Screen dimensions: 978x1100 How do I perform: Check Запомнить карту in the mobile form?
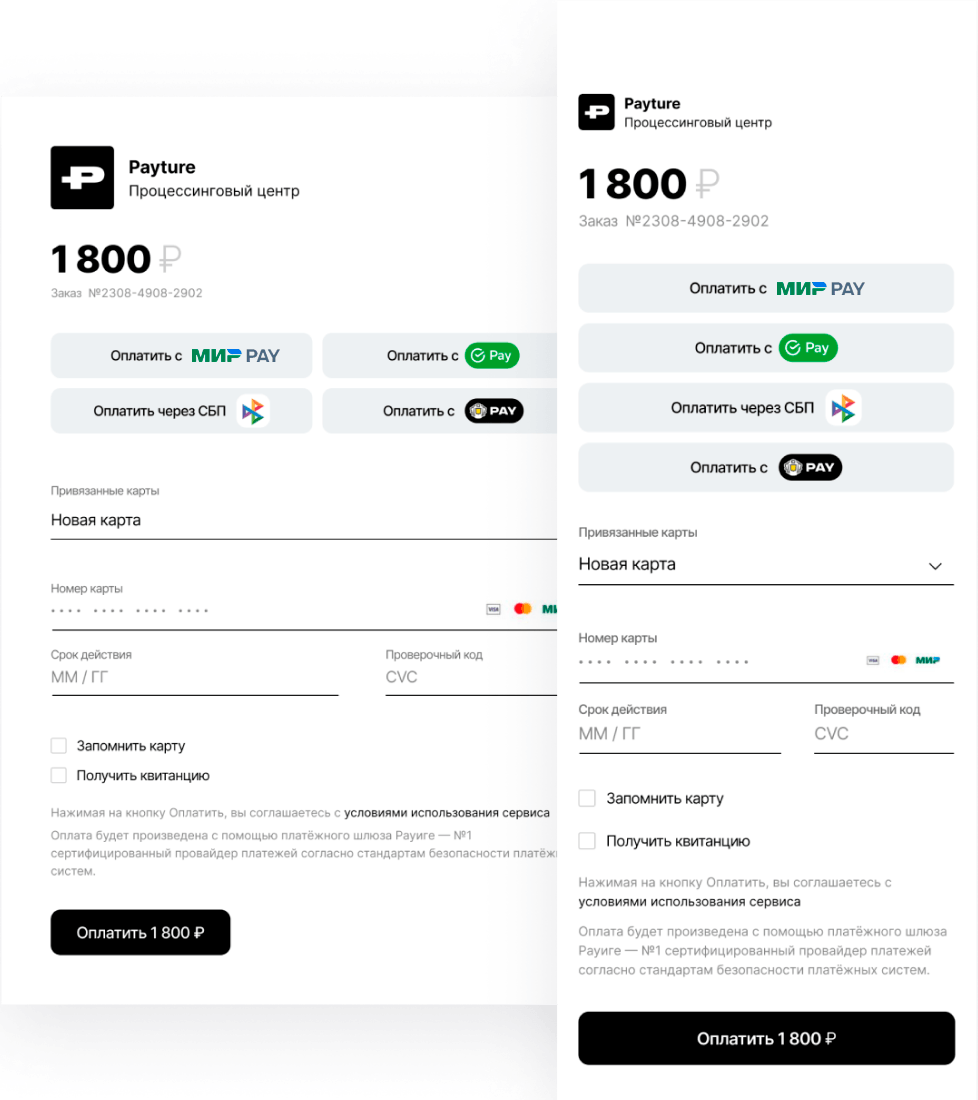tap(587, 798)
